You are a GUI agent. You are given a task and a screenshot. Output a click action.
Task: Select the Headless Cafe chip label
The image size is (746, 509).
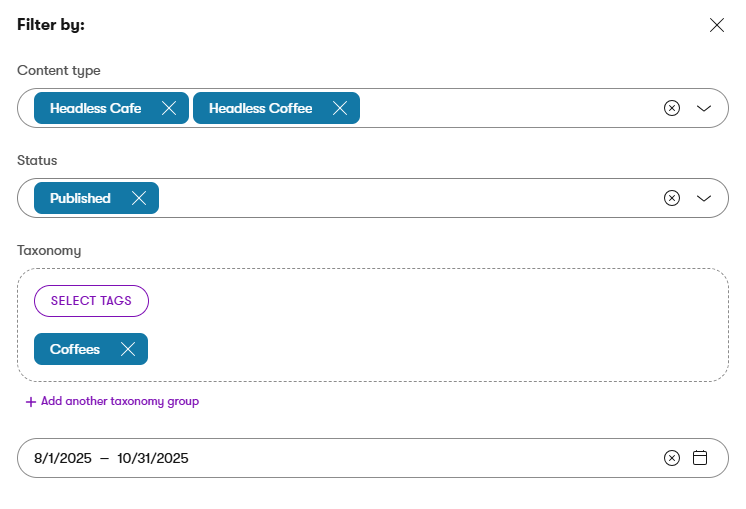(x=95, y=108)
